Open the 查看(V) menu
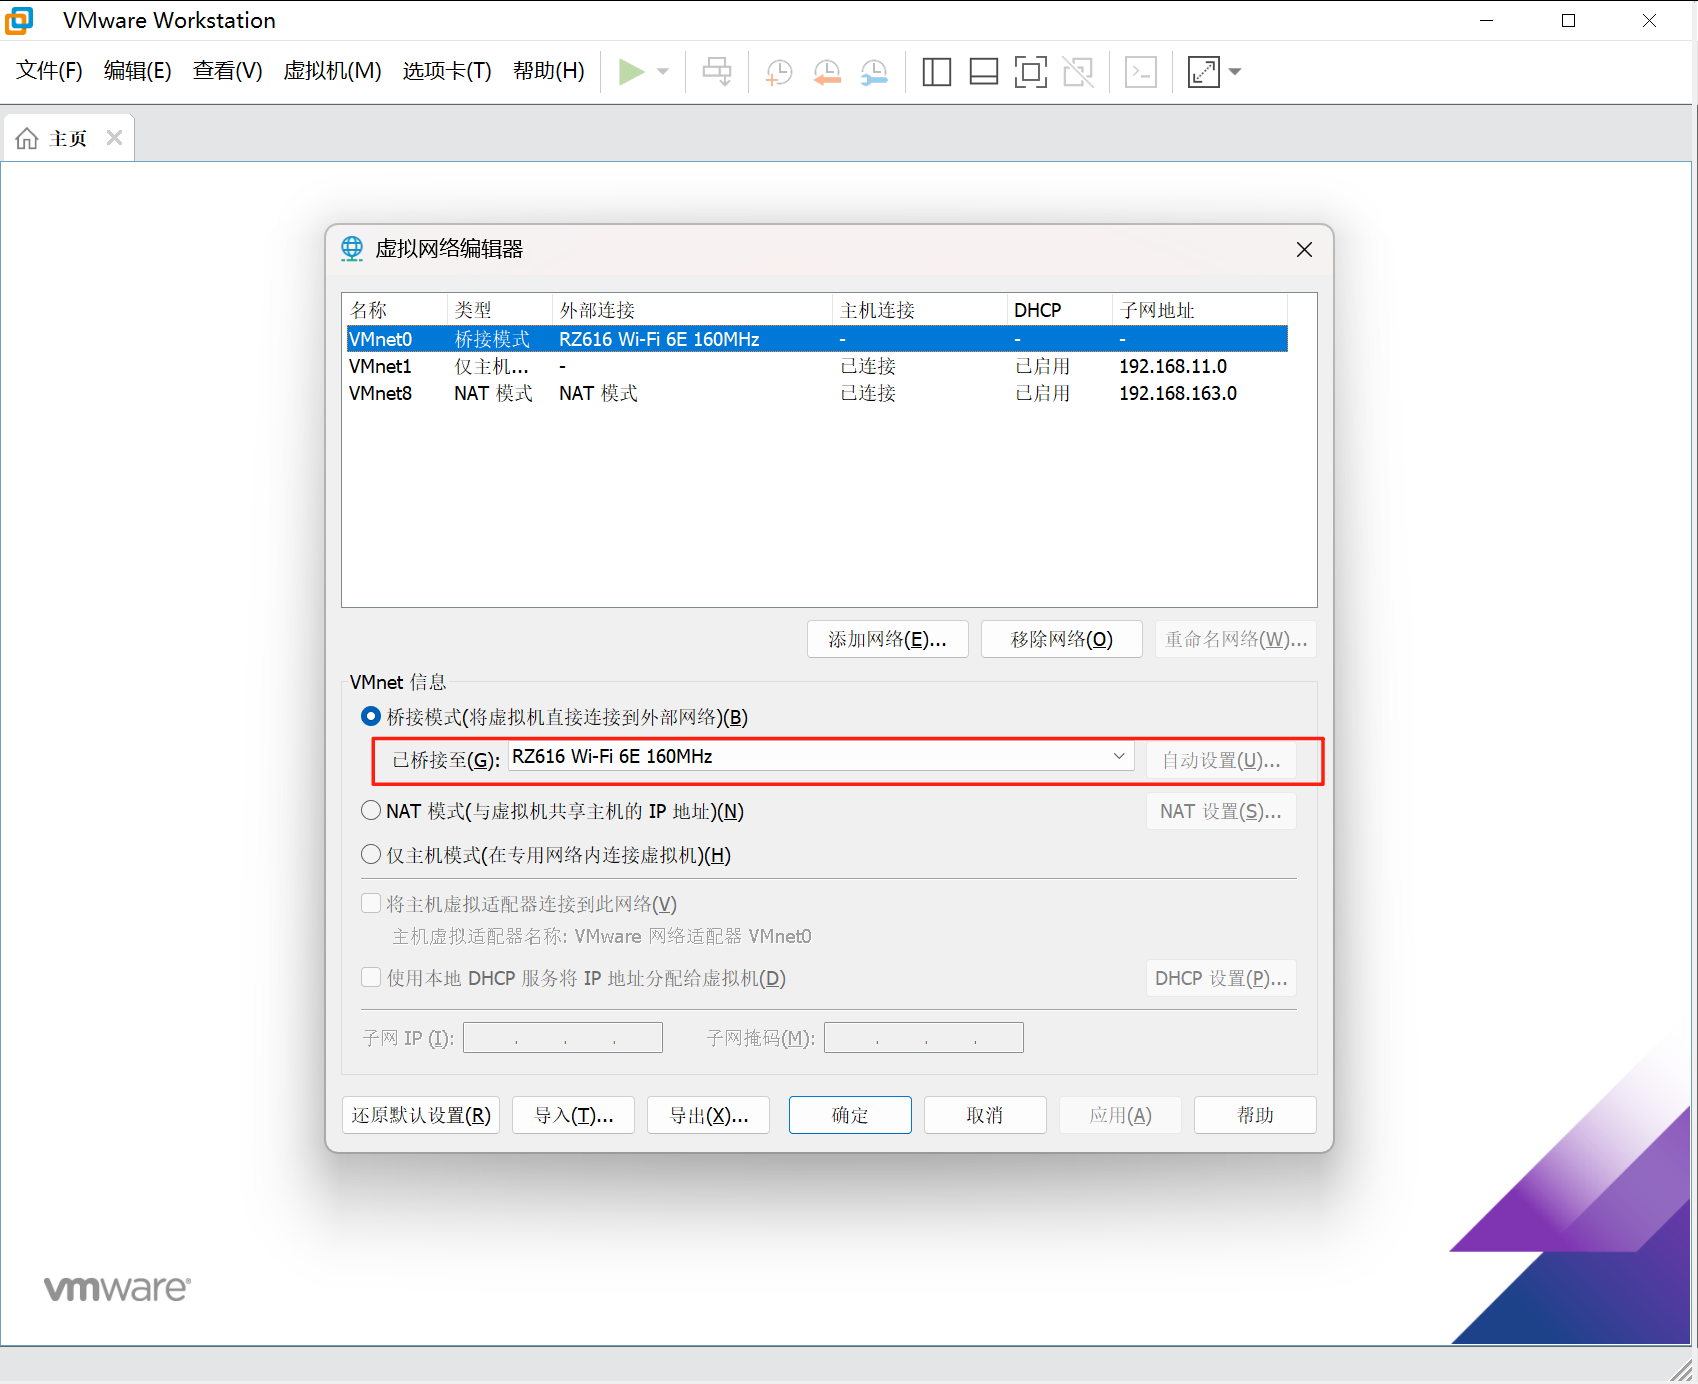Screen dimensions: 1698x1384 coord(227,71)
